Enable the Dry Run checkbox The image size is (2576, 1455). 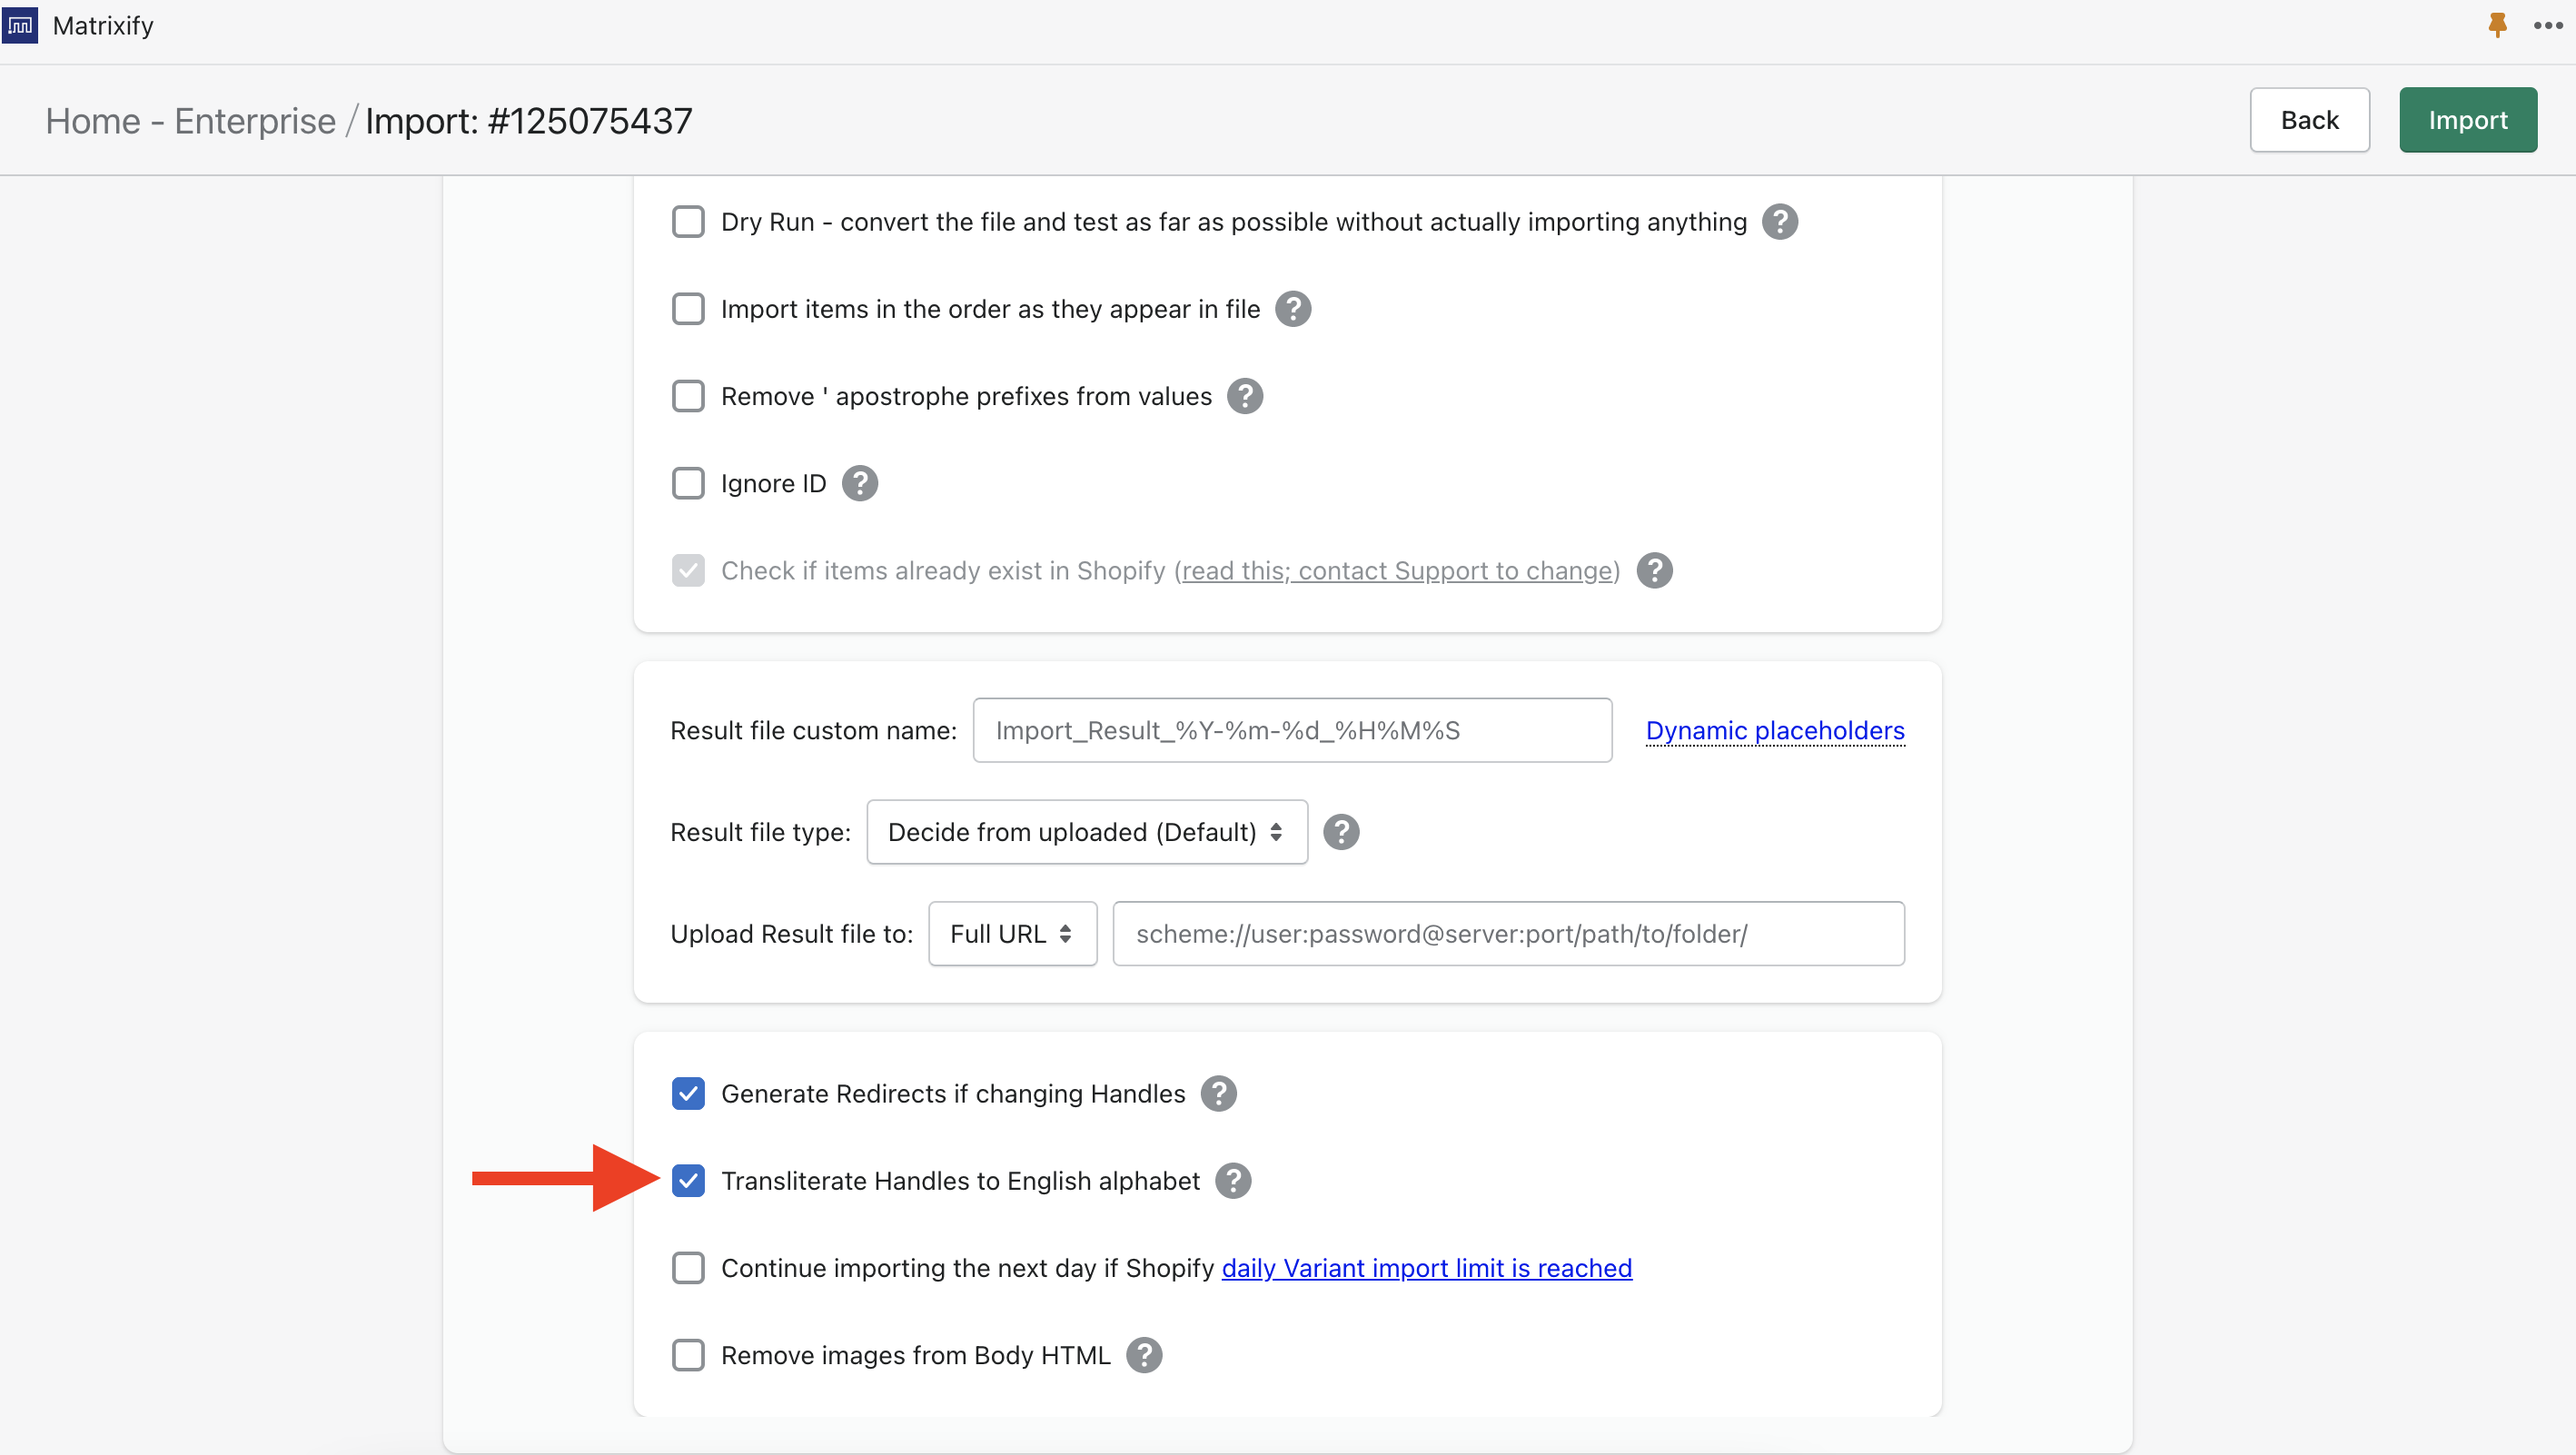[688, 222]
